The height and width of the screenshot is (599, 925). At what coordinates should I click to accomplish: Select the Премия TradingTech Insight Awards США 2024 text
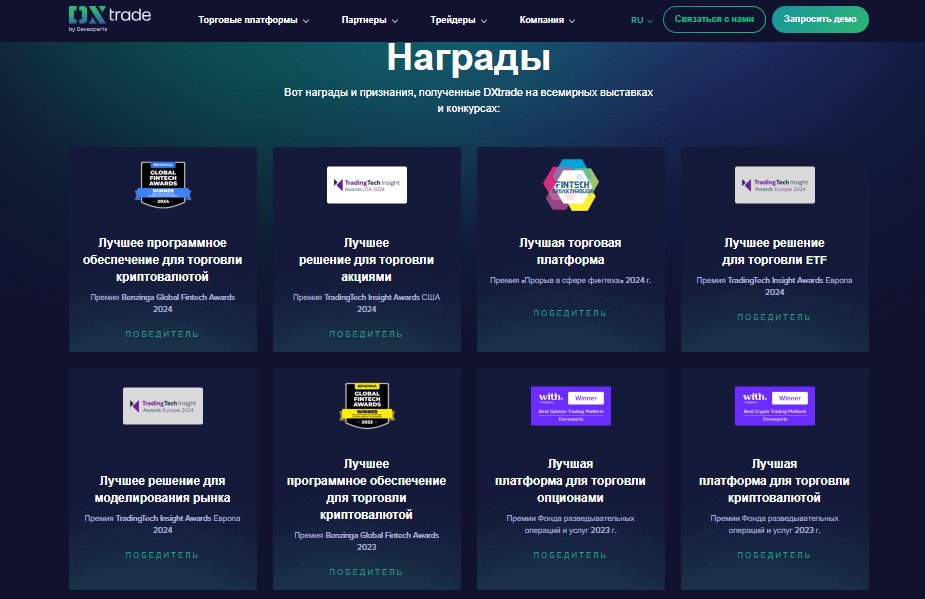coord(366,303)
